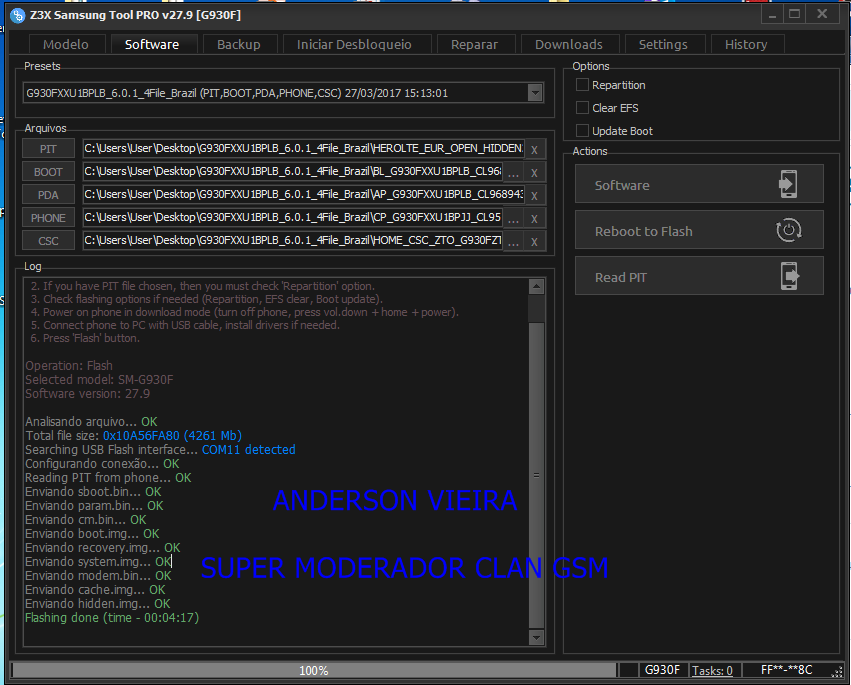
Task: Browse for PHONE file using ellipsis
Action: pos(513,218)
